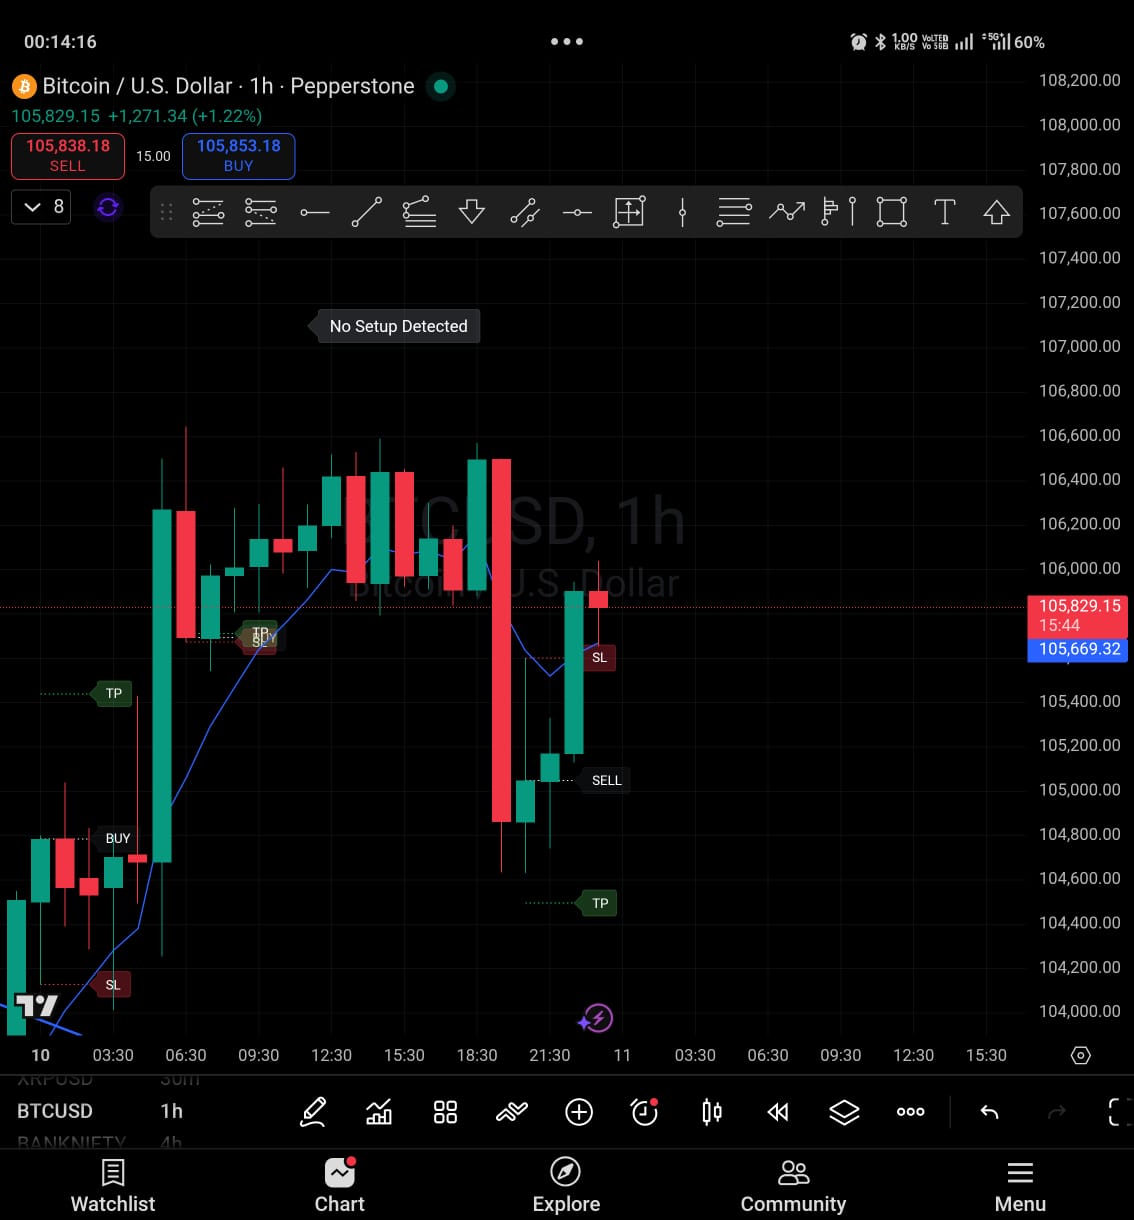Start bar replay mode
Viewport: 1134px width, 1220px height.
pyautogui.click(x=778, y=1112)
